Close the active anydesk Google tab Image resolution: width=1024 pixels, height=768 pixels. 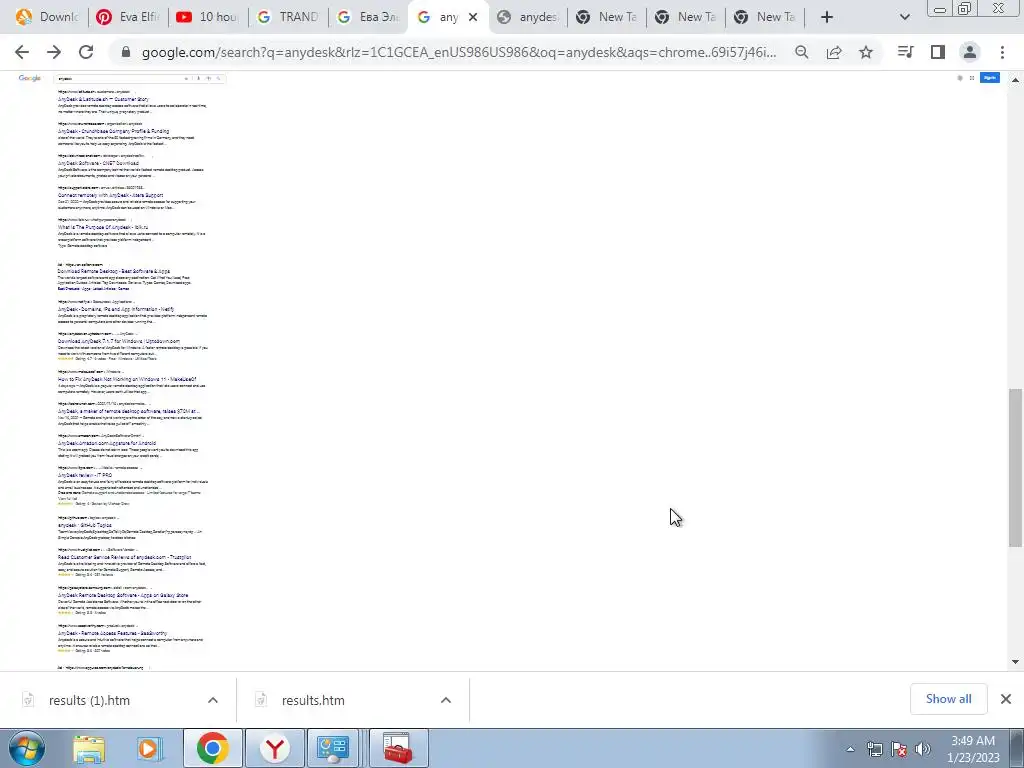click(x=473, y=17)
